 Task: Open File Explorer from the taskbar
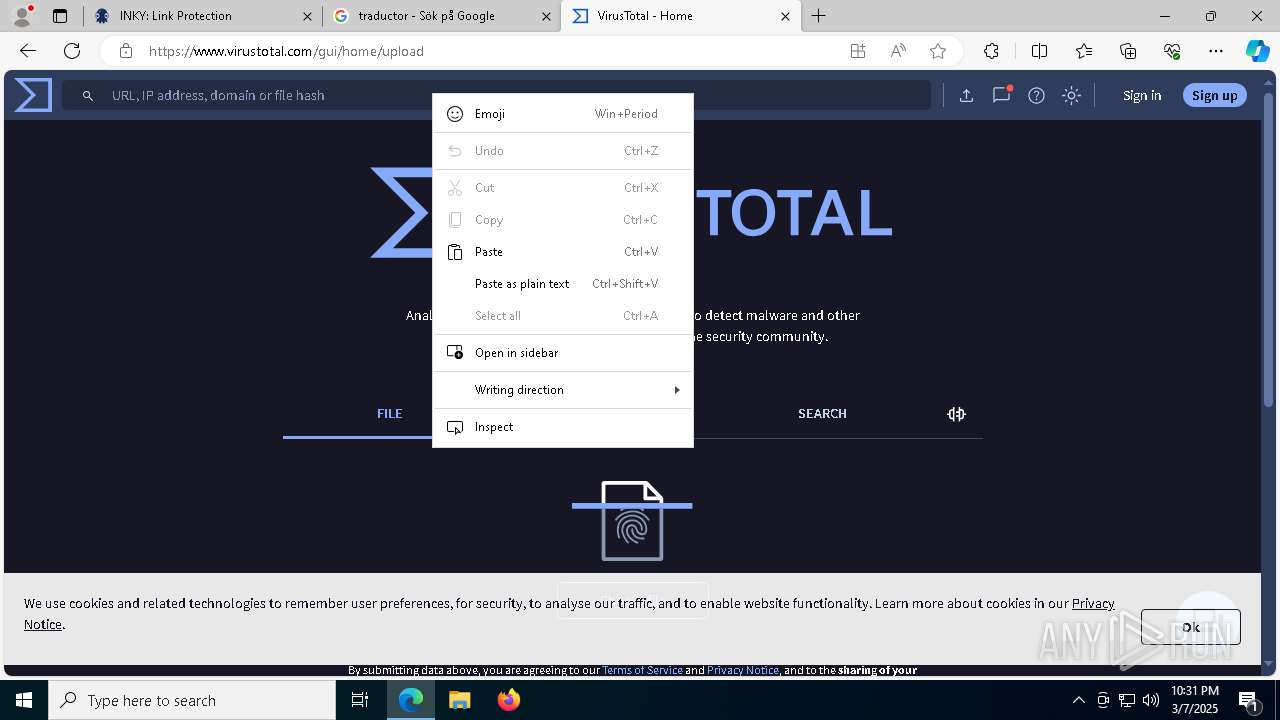[459, 700]
